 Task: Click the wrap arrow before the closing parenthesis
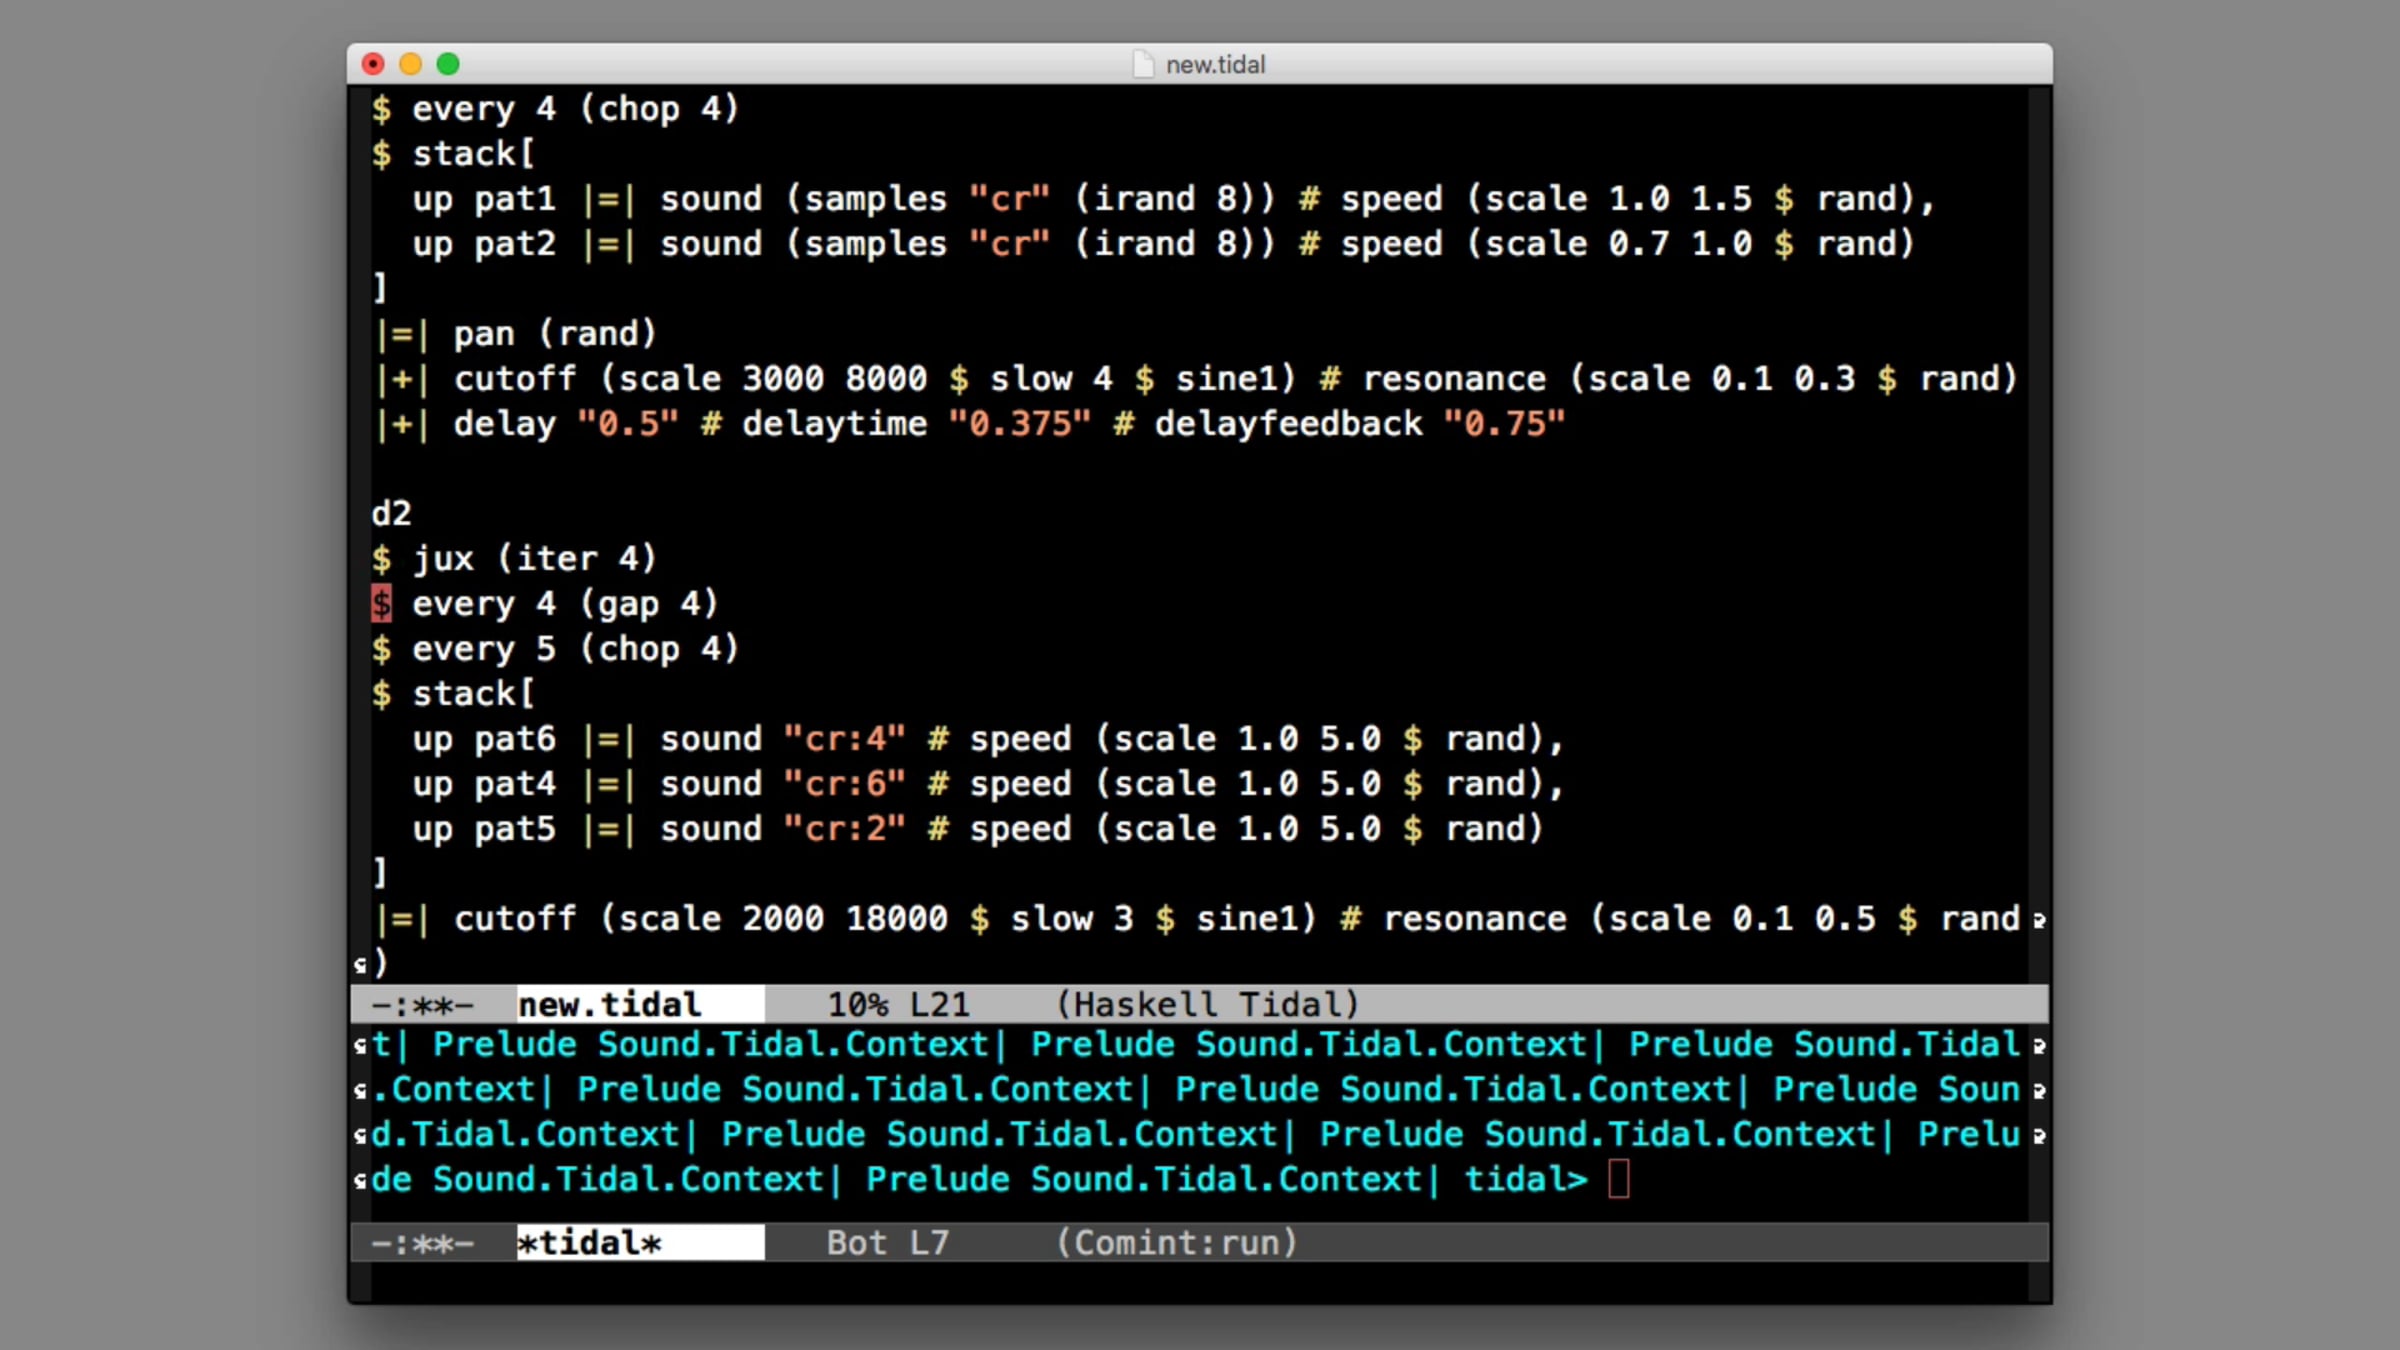pos(360,965)
